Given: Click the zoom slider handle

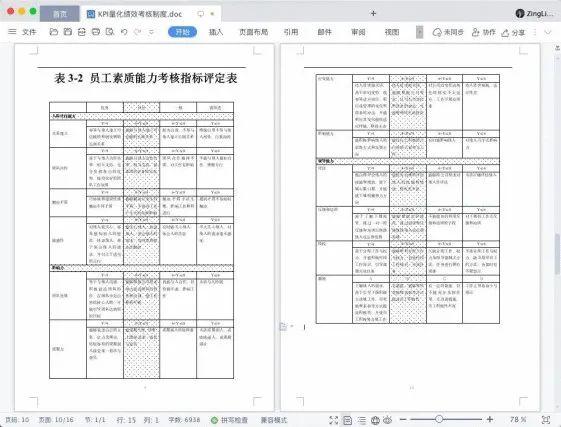Looking at the screenshot, I should [439, 419].
